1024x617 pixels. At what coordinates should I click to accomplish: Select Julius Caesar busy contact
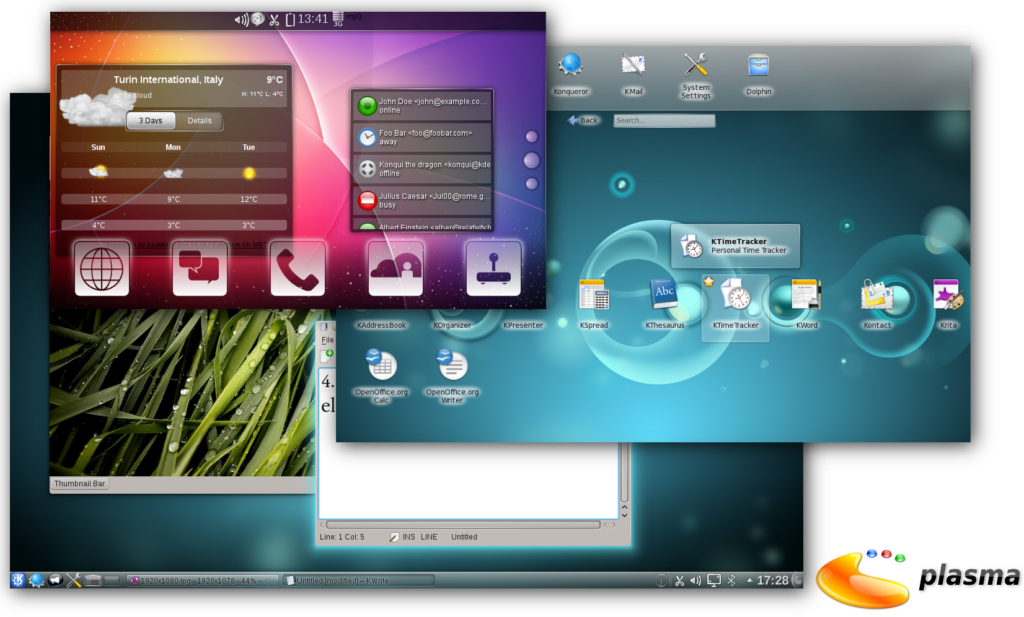422,200
